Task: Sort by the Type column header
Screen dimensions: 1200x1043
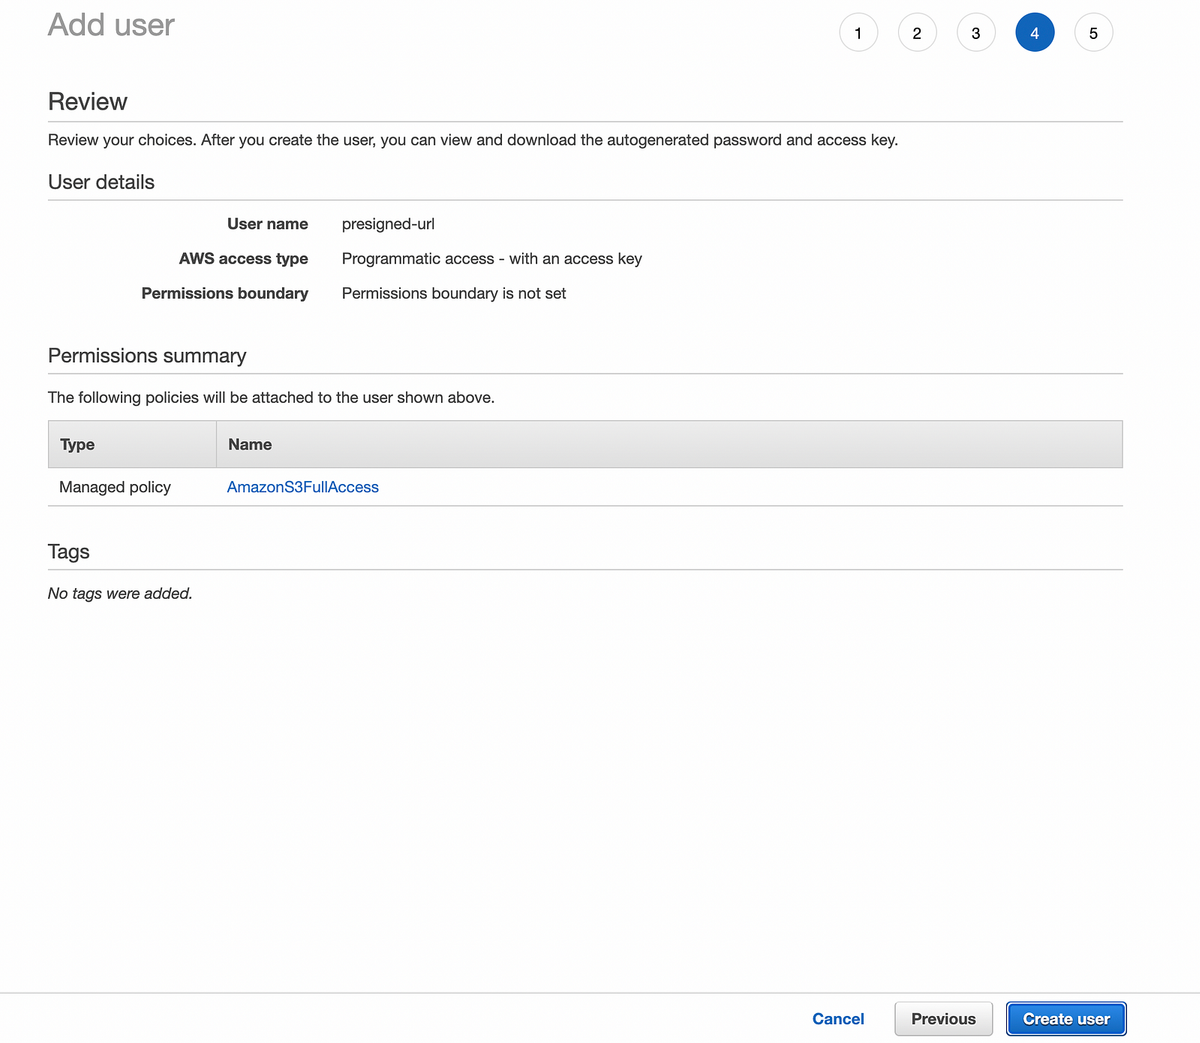Action: point(132,444)
